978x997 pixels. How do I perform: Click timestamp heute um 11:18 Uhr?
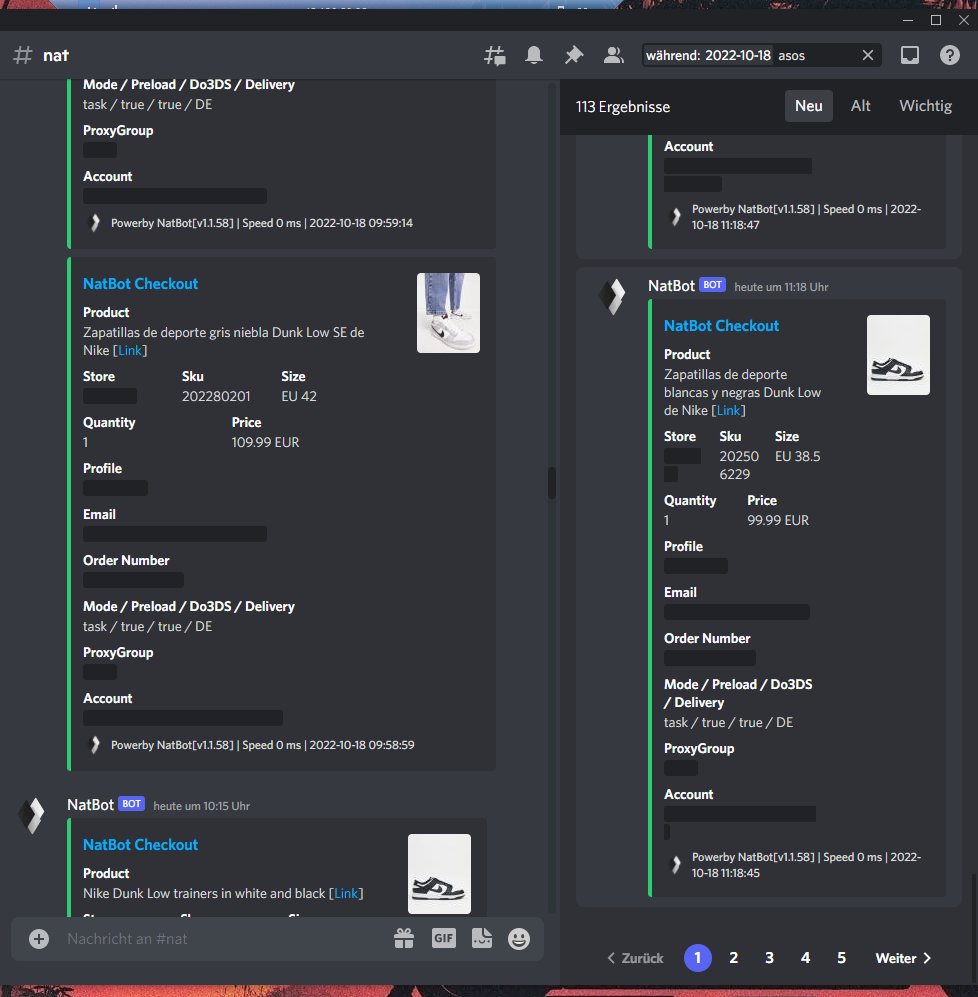781,287
